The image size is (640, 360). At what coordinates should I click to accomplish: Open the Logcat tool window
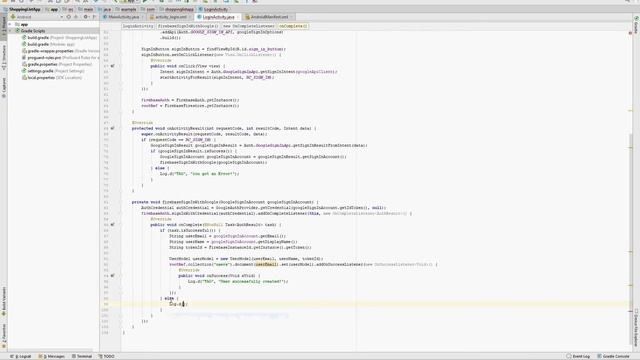pyautogui.click(x=21, y=356)
